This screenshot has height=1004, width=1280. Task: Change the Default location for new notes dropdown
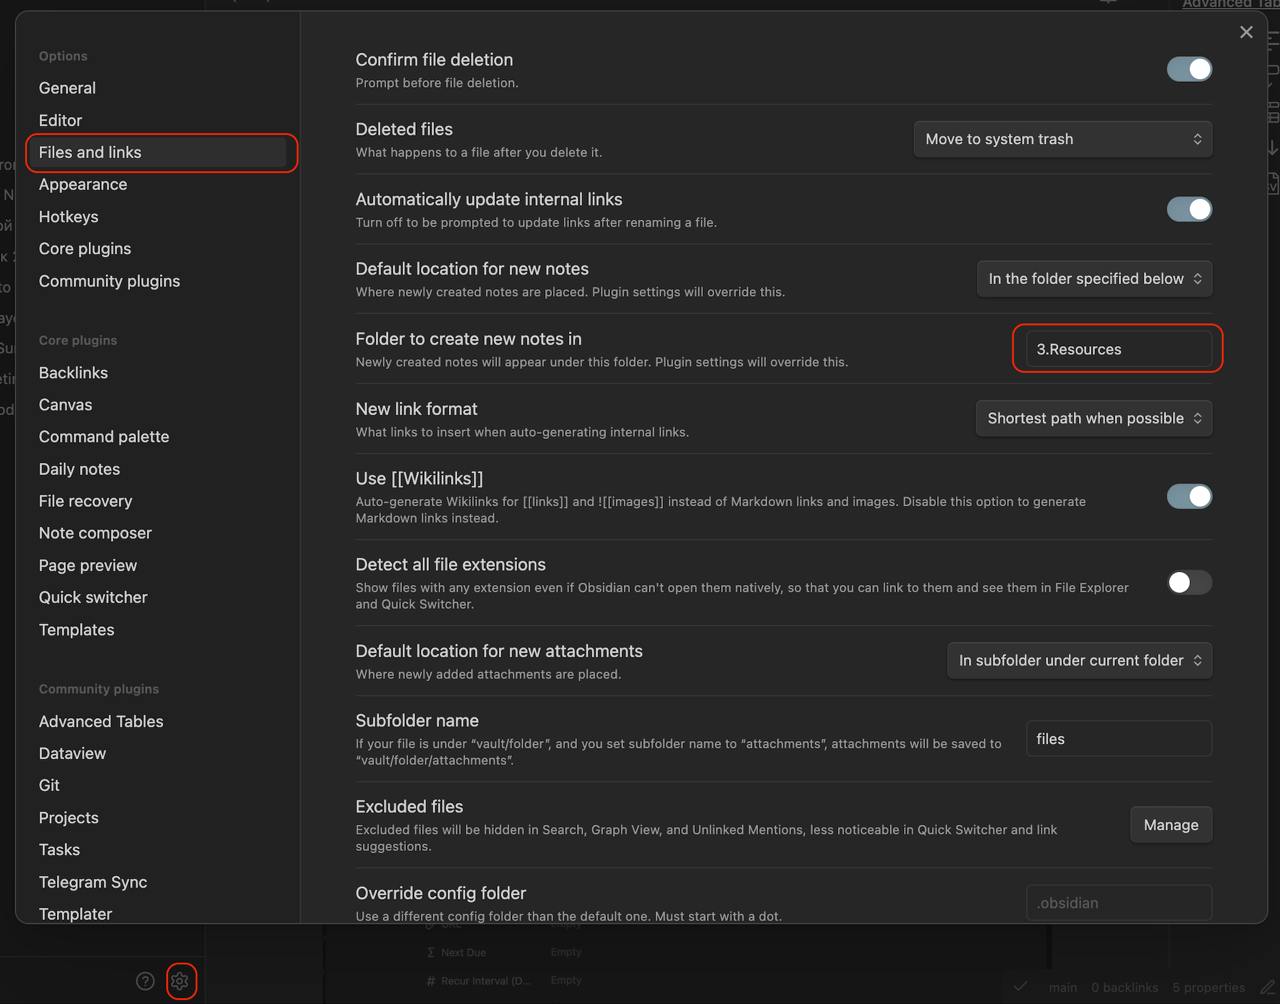(1094, 279)
